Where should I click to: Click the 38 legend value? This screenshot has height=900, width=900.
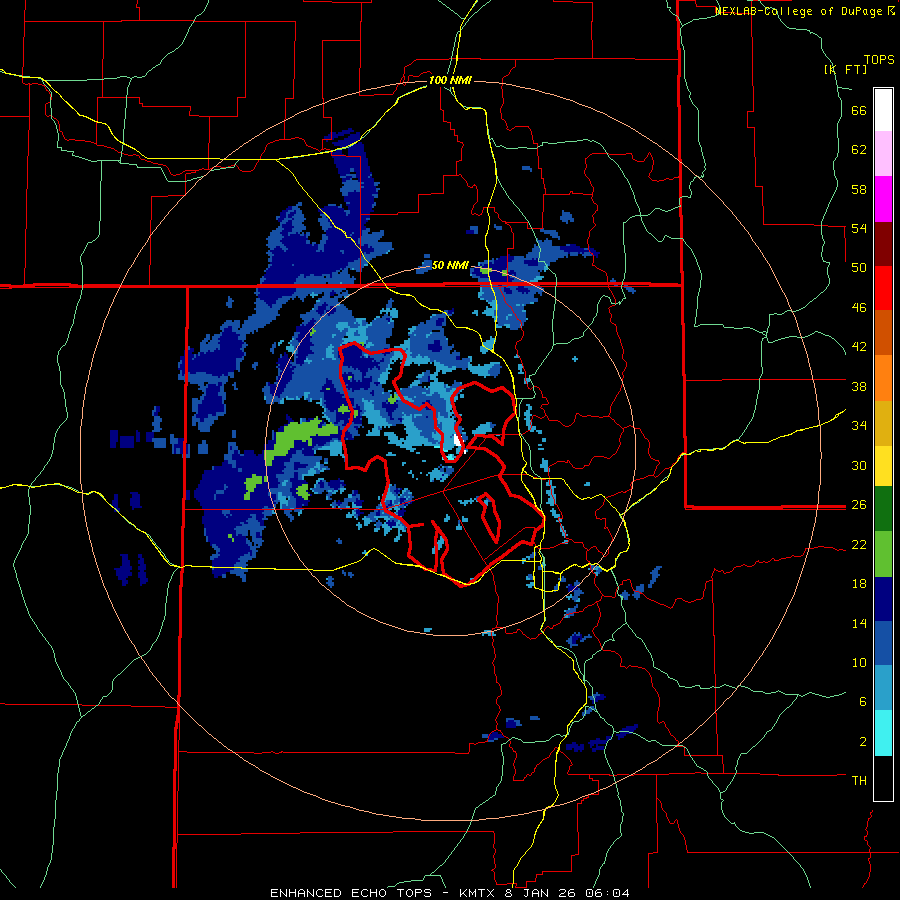tap(859, 386)
